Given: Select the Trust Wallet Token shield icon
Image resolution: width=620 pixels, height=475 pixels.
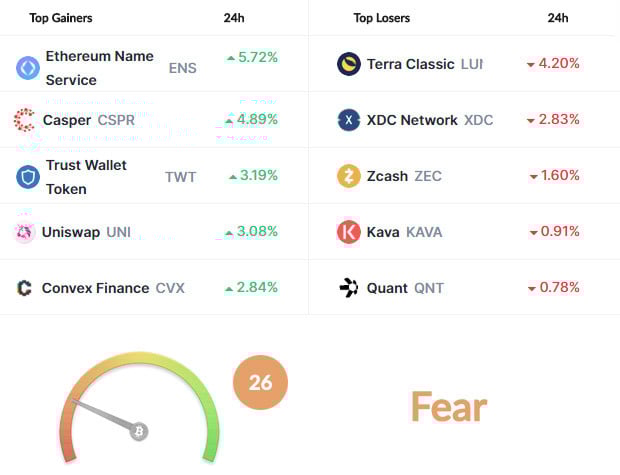Looking at the screenshot, I should pos(28,176).
